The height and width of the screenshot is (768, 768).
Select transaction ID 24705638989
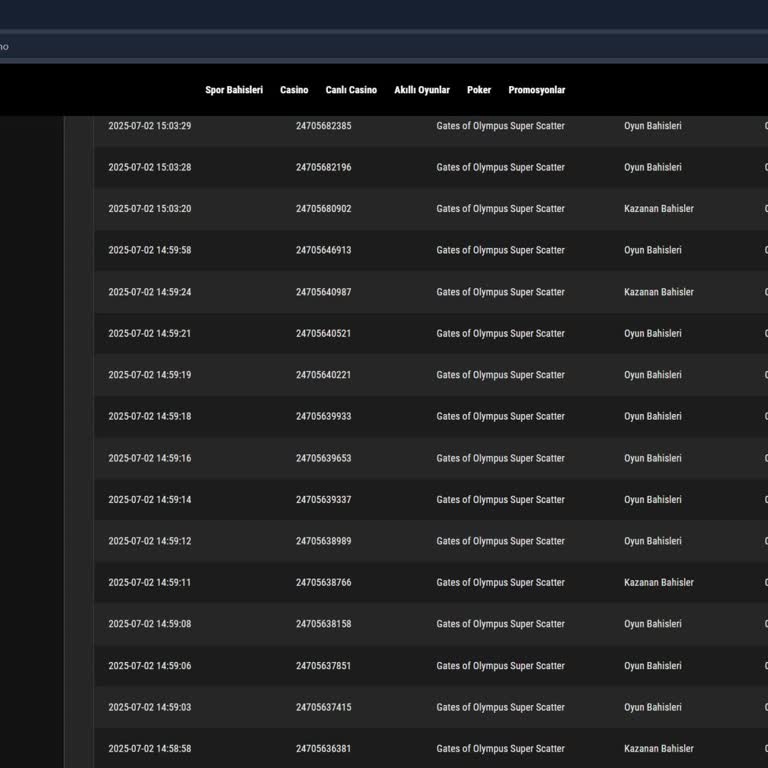[x=323, y=541]
